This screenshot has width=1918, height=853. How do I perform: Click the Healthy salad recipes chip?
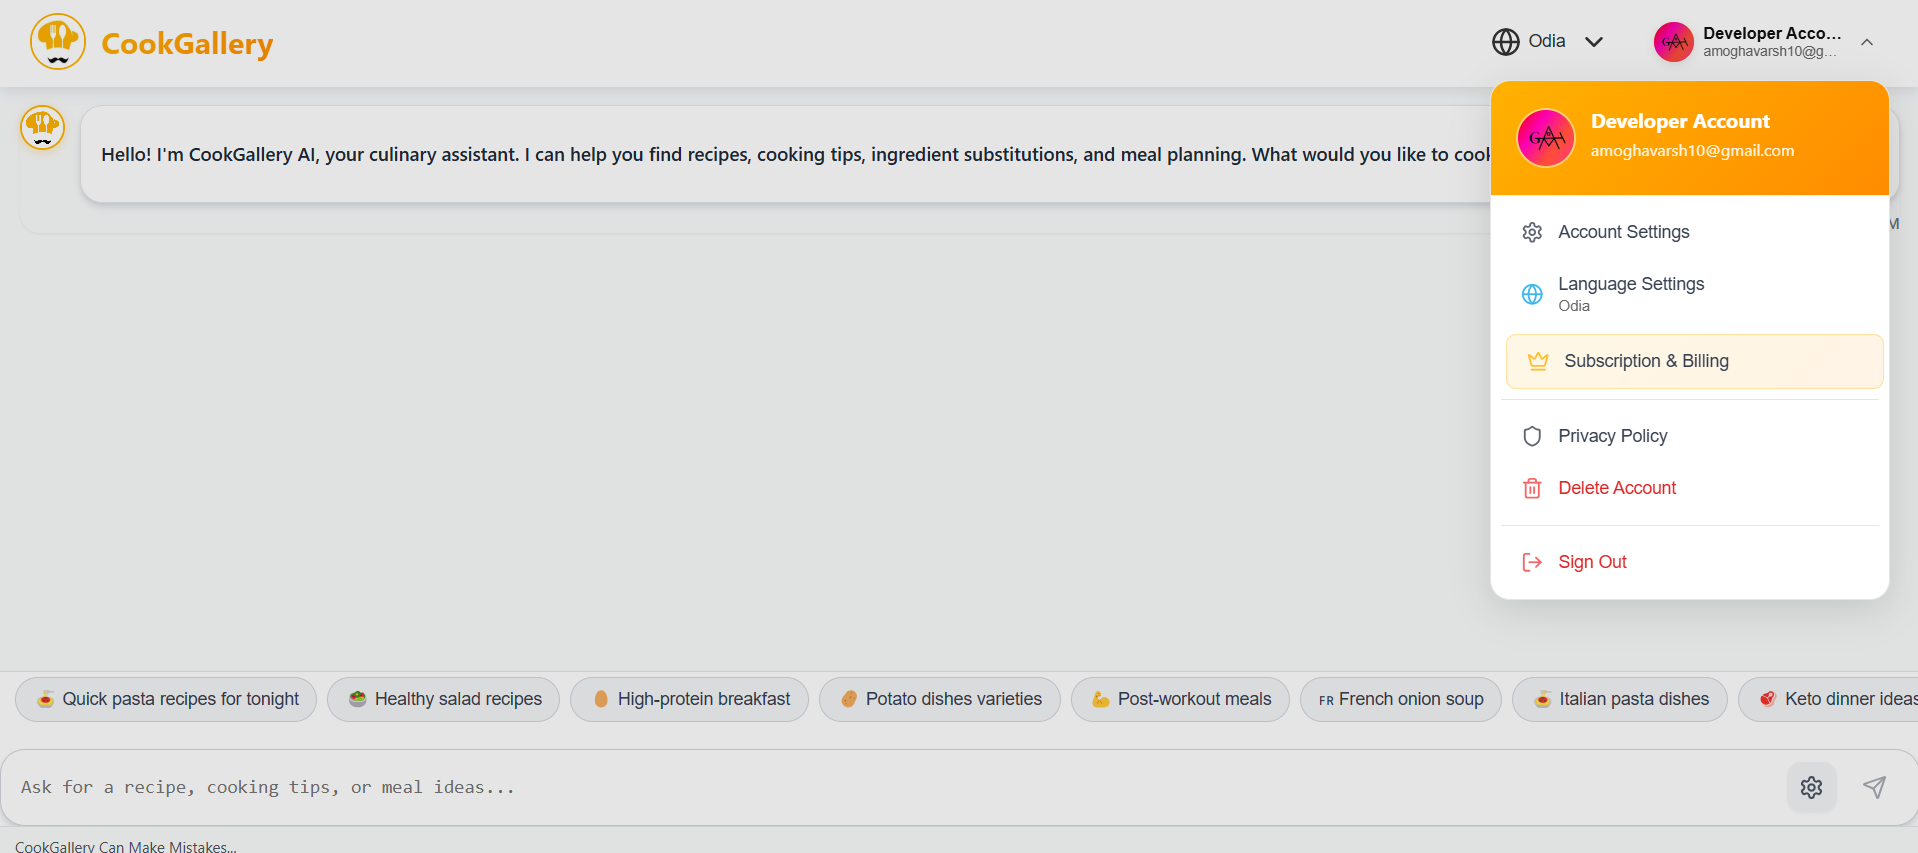(x=443, y=699)
